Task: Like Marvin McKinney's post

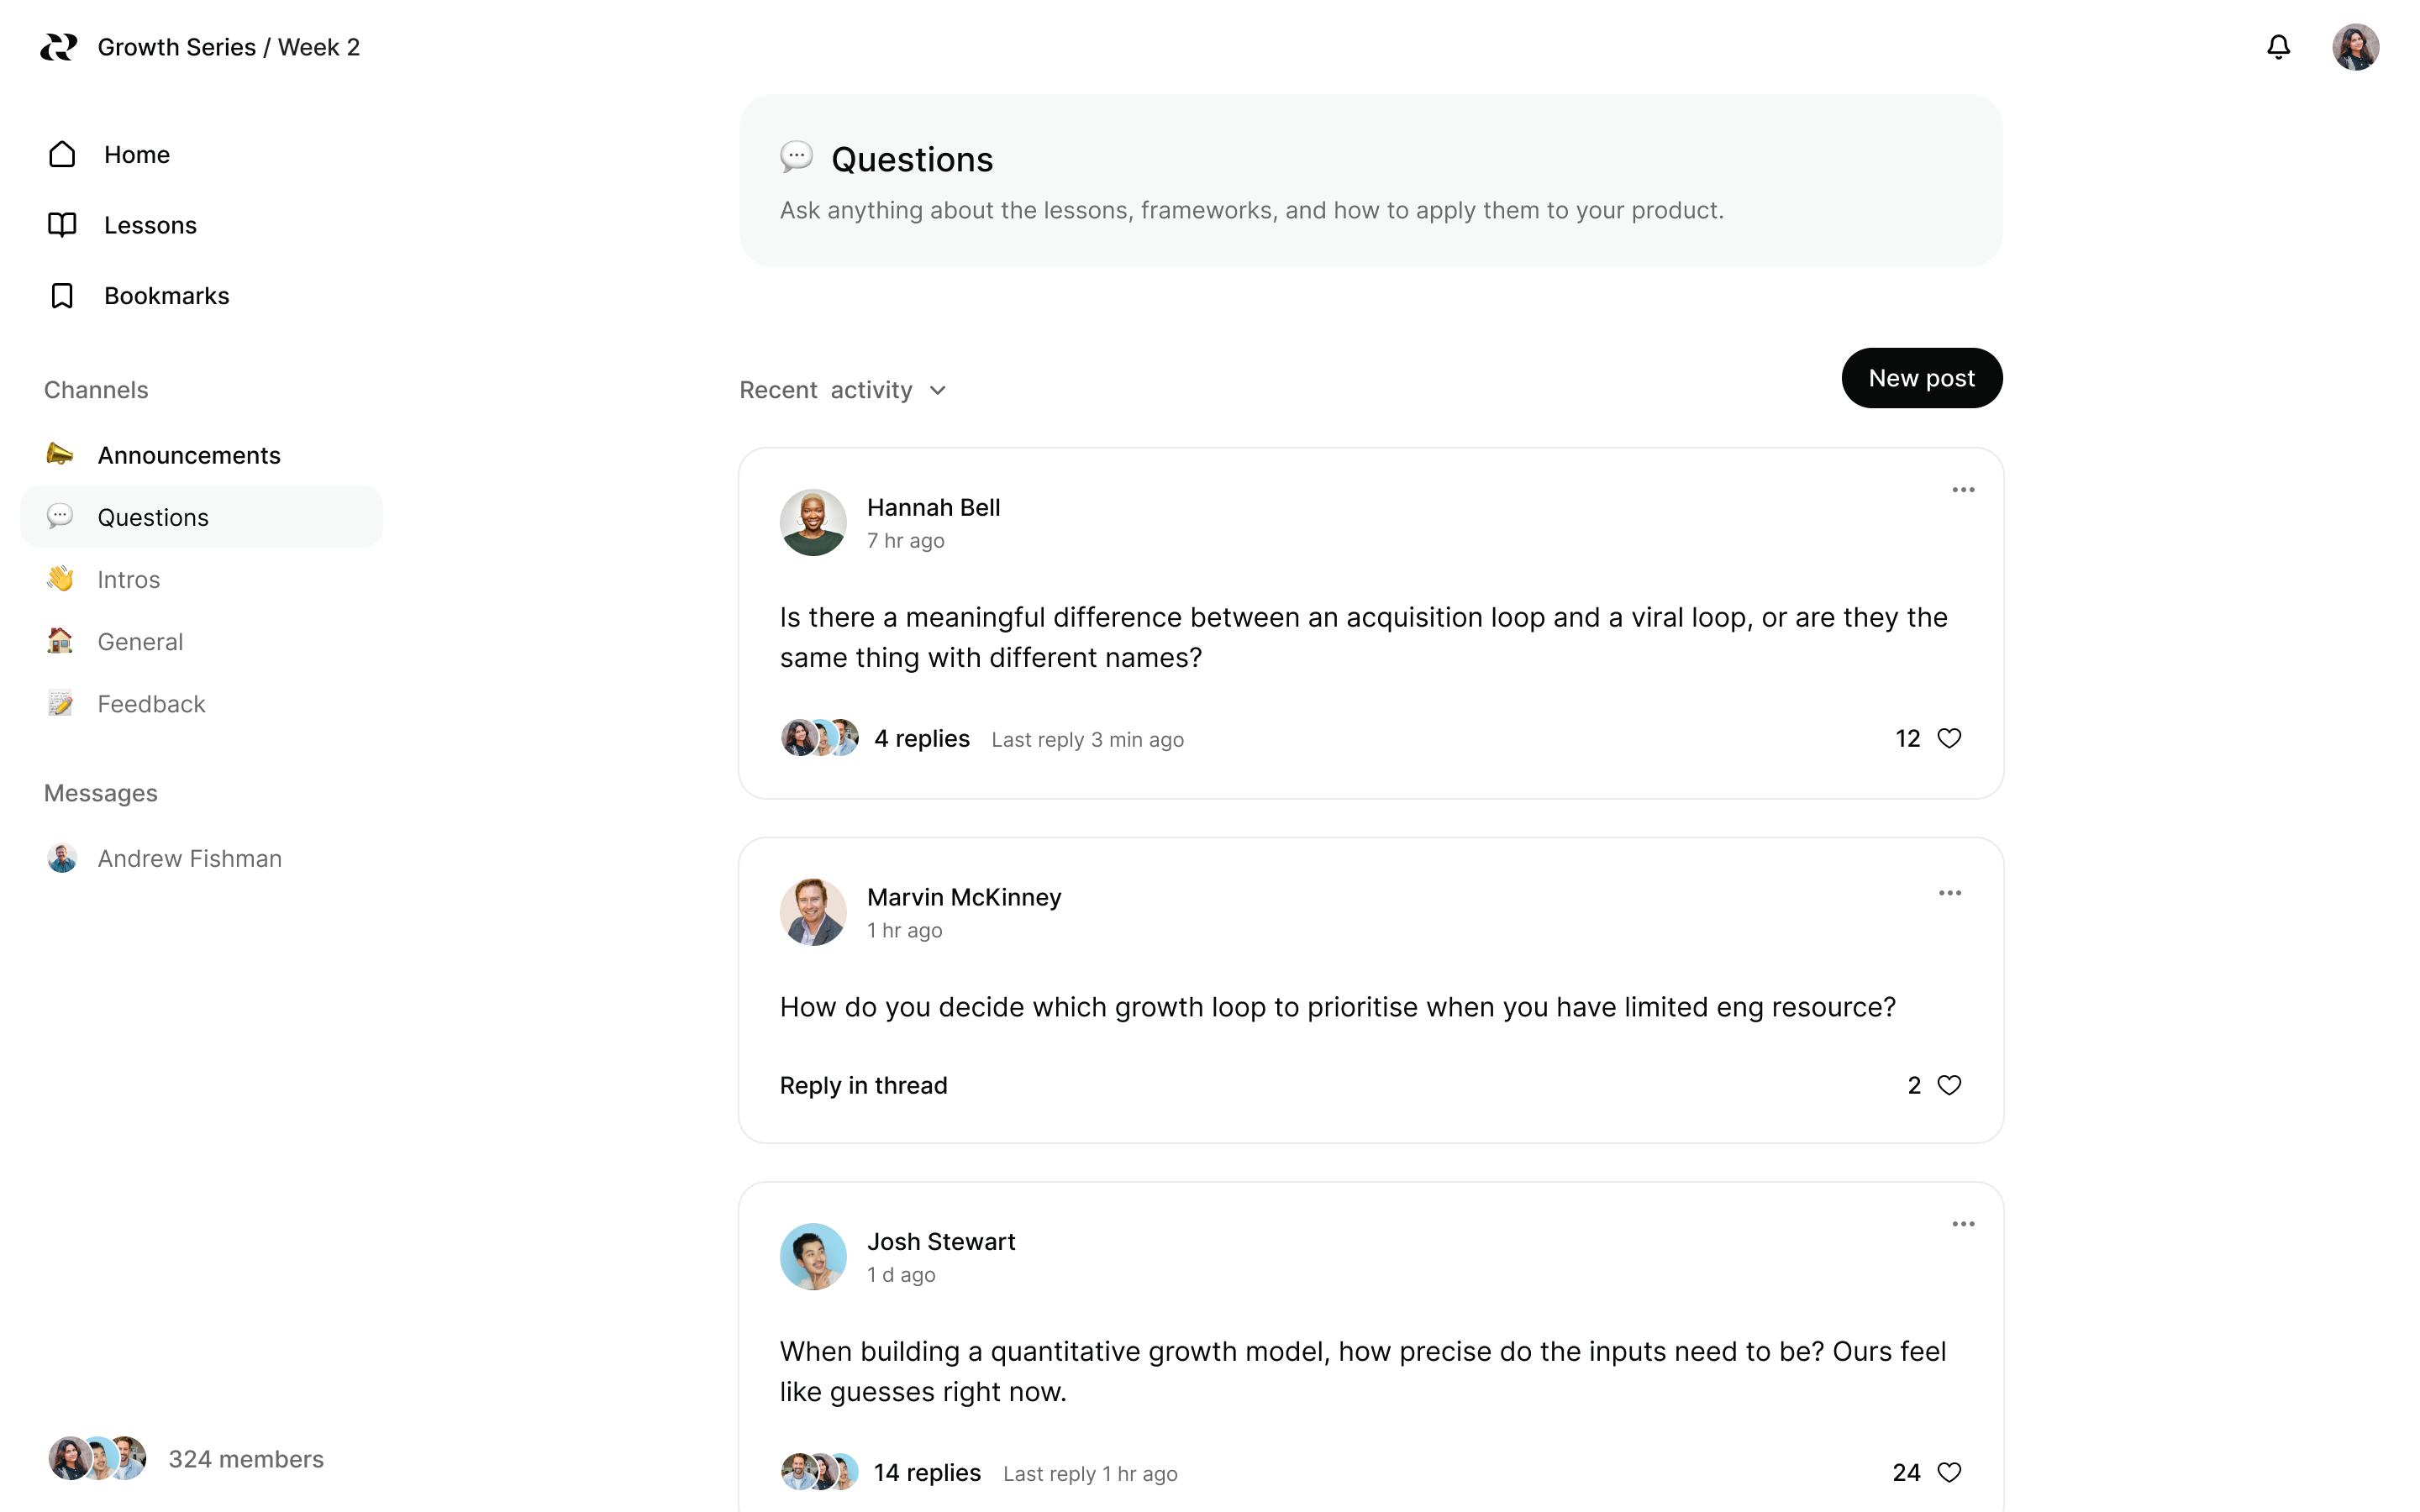Action: click(1951, 1085)
